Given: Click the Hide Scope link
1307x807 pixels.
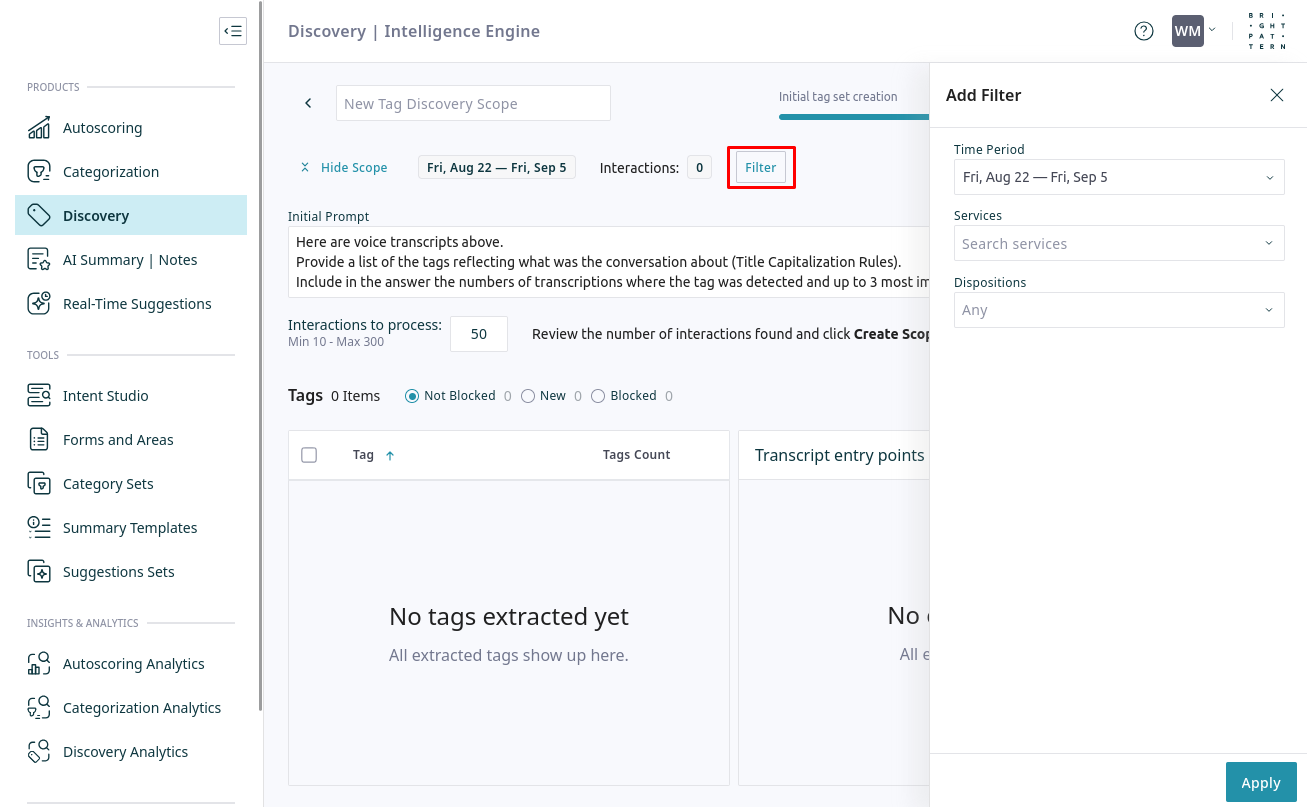Looking at the screenshot, I should pos(353,168).
